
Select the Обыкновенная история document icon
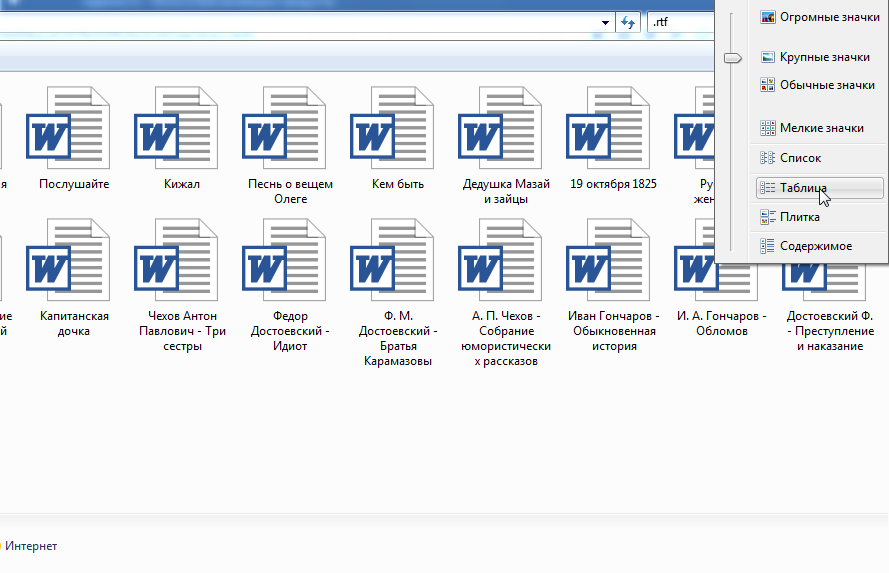click(x=608, y=260)
